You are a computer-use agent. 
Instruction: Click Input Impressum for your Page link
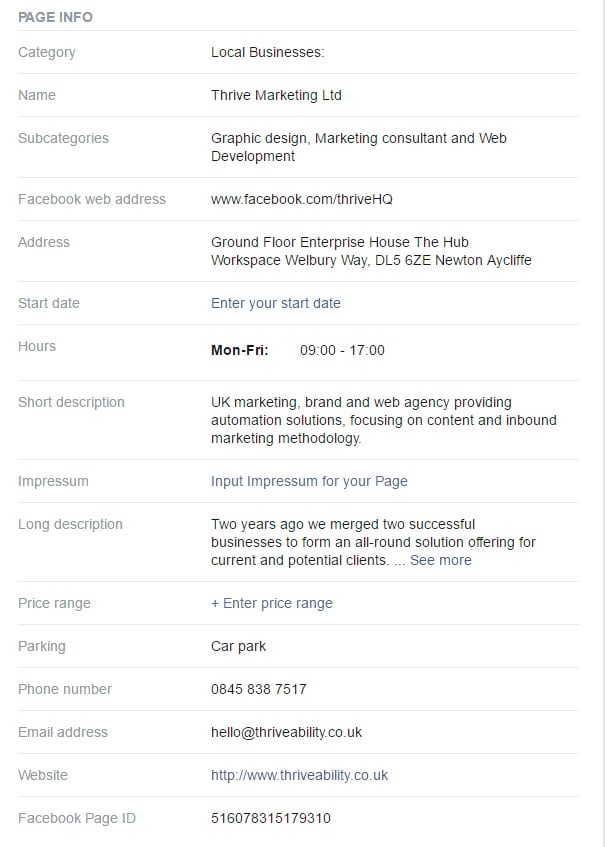(x=309, y=481)
